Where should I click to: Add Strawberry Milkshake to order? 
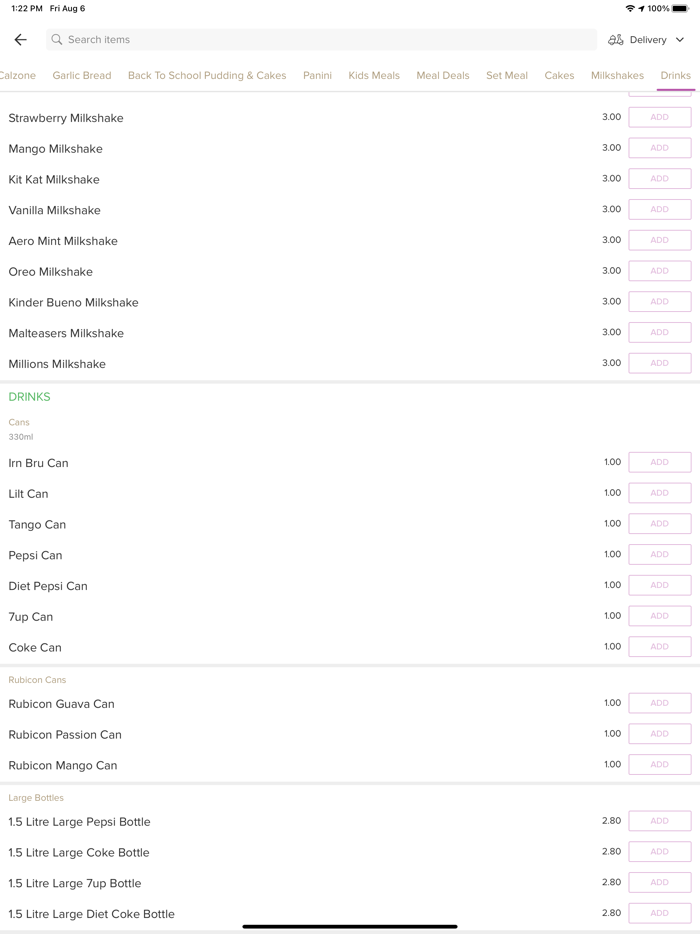(659, 117)
